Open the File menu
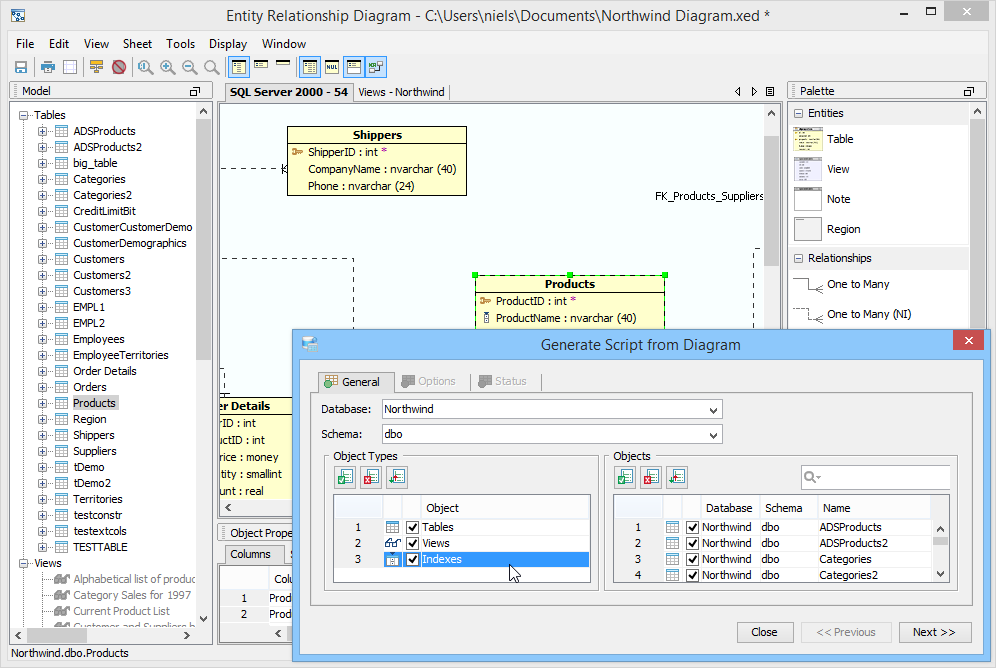 tap(25, 44)
